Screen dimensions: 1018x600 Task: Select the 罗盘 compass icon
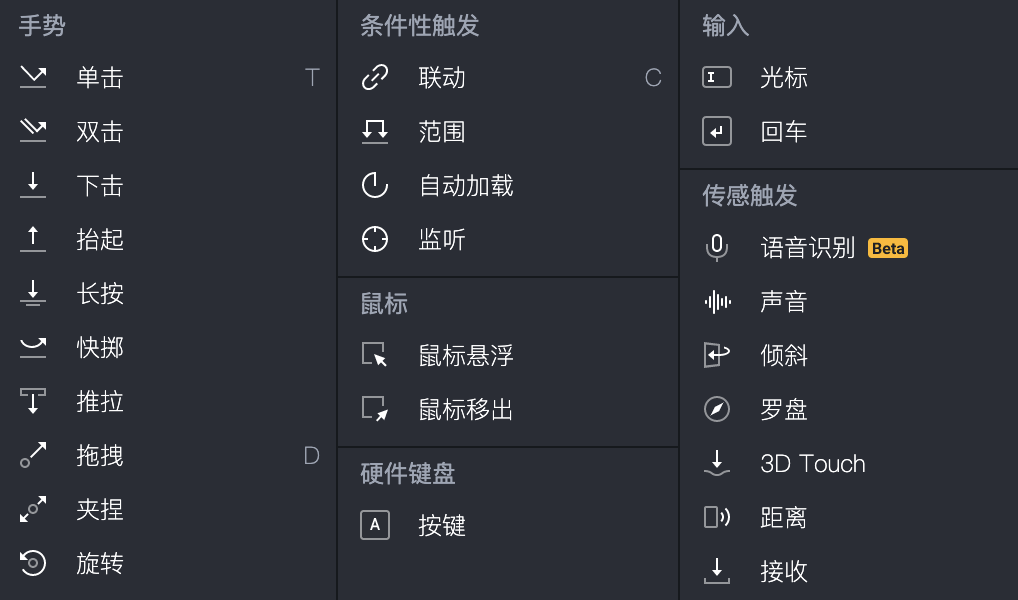(x=717, y=410)
